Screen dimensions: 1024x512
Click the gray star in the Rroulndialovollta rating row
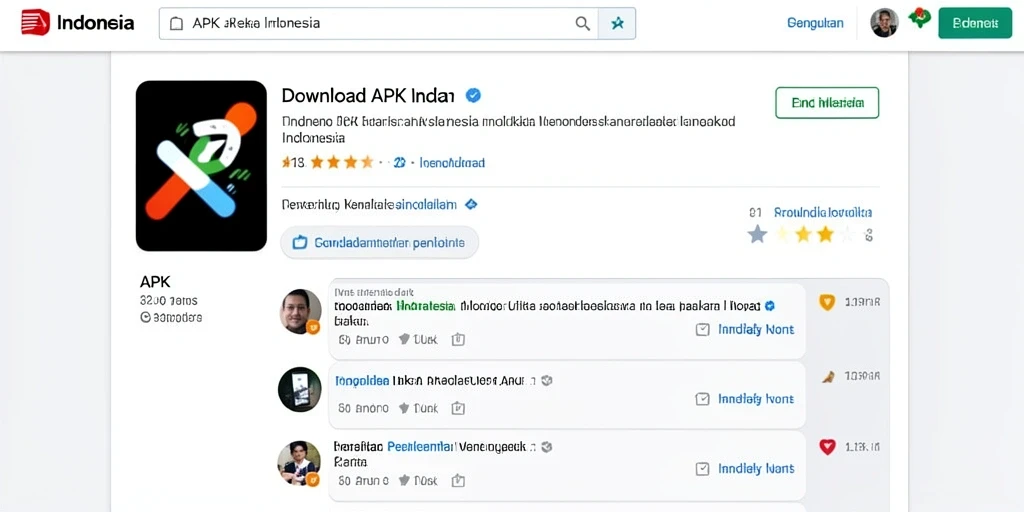point(757,234)
